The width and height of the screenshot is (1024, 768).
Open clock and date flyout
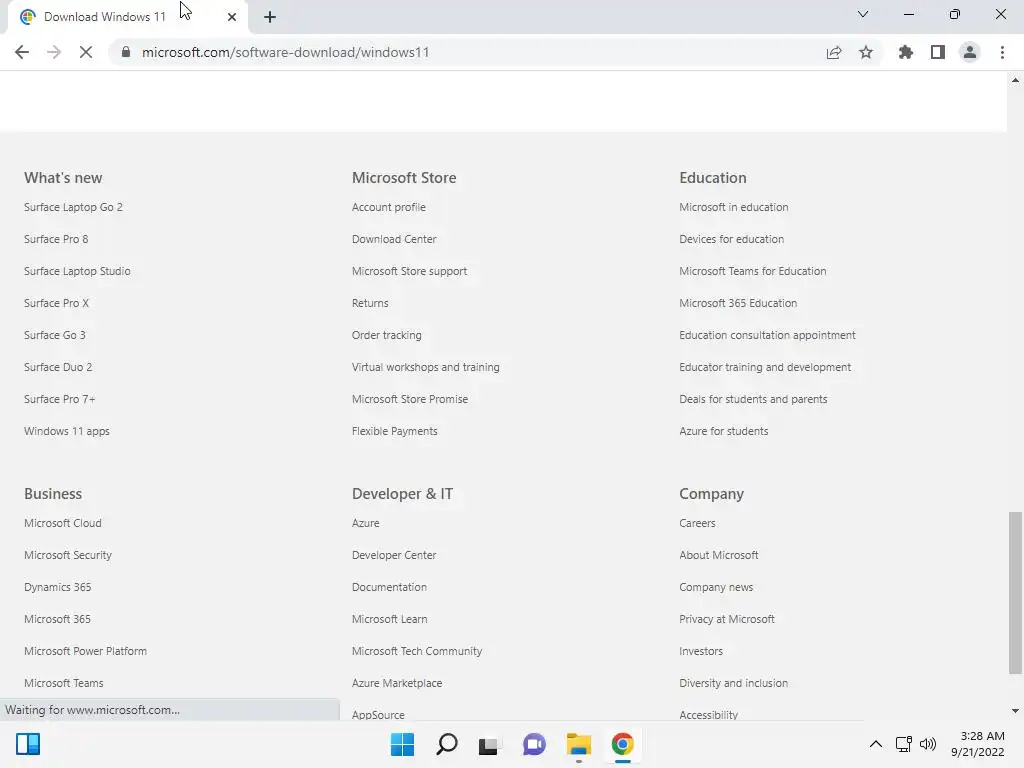[x=978, y=744]
